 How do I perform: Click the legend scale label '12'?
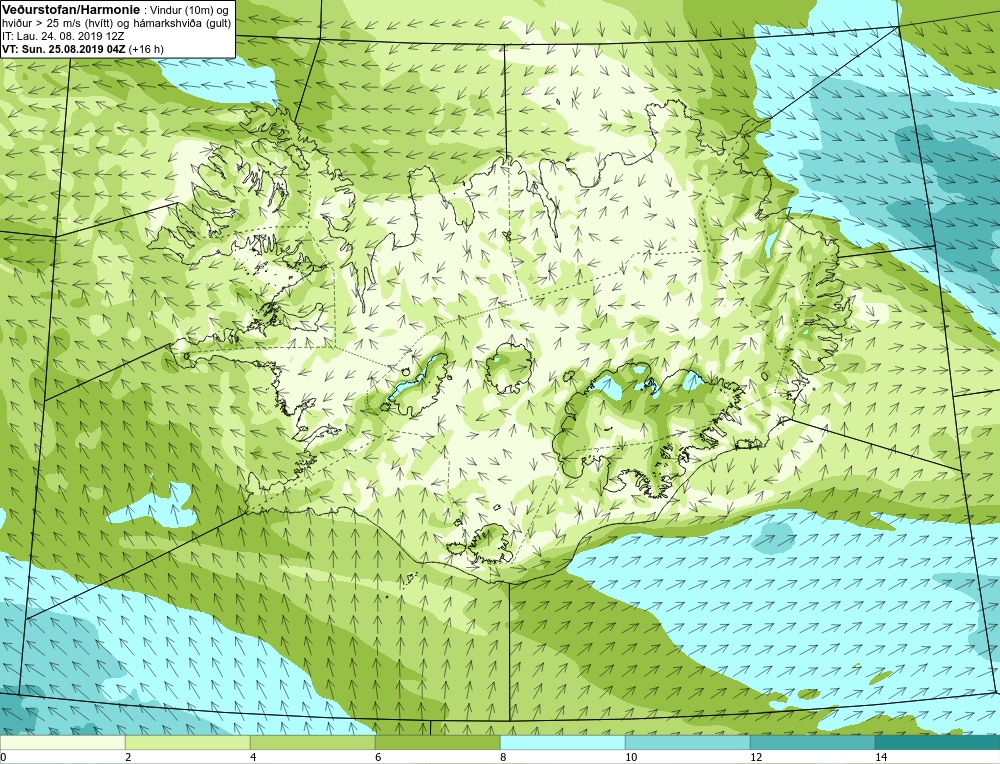[756, 757]
